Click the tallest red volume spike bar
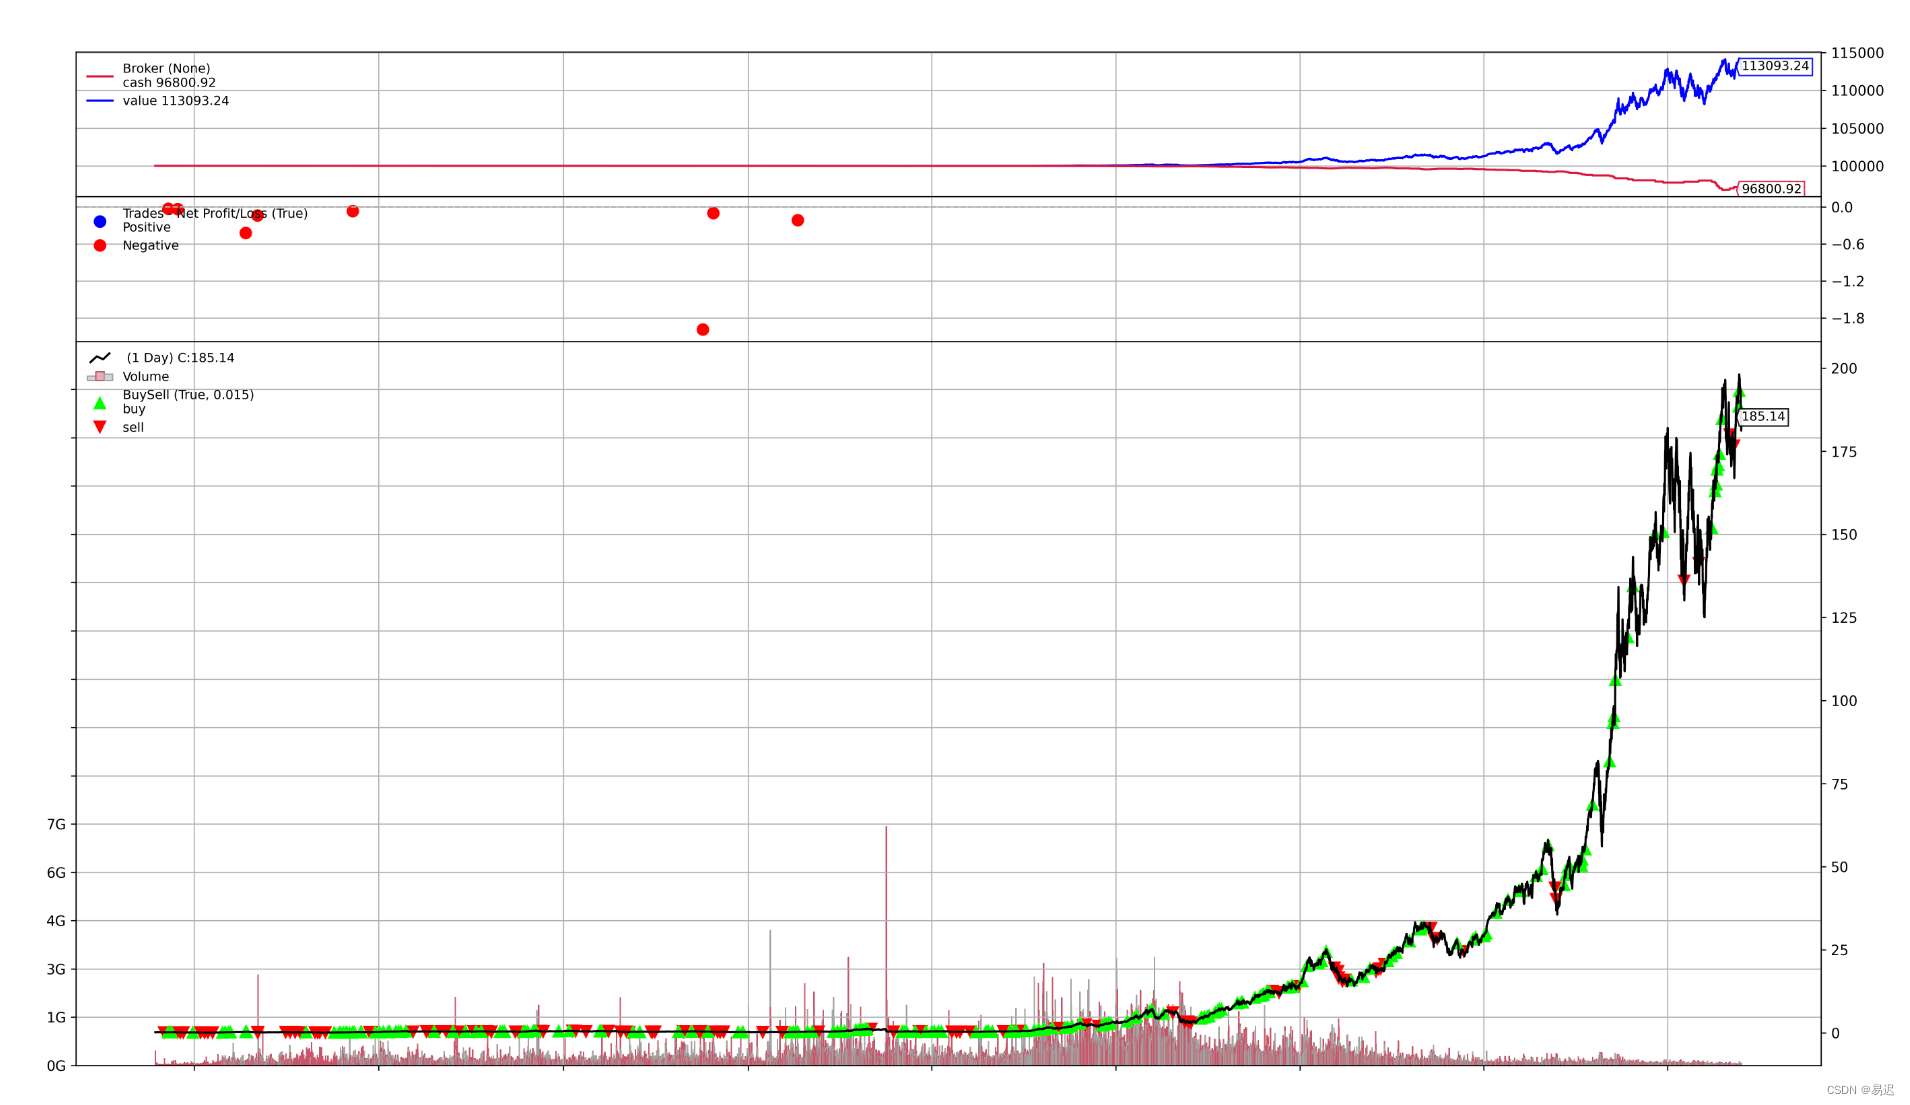Viewport: 1910px width, 1105px height. click(886, 945)
